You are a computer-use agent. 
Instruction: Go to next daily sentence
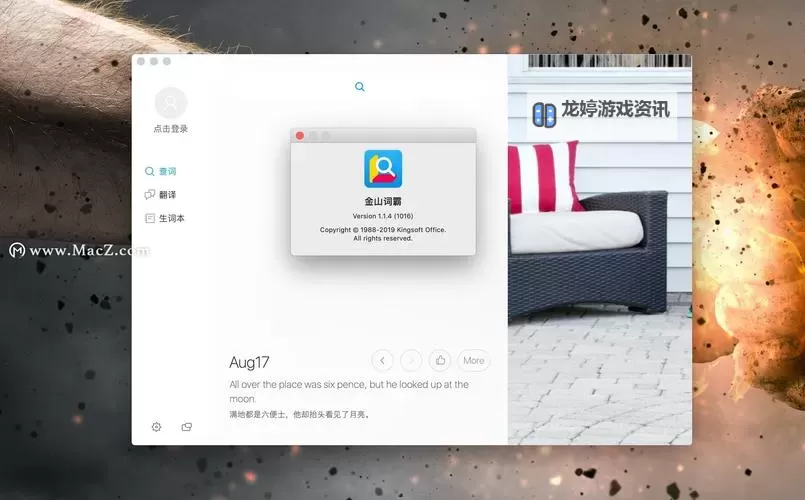click(x=411, y=360)
